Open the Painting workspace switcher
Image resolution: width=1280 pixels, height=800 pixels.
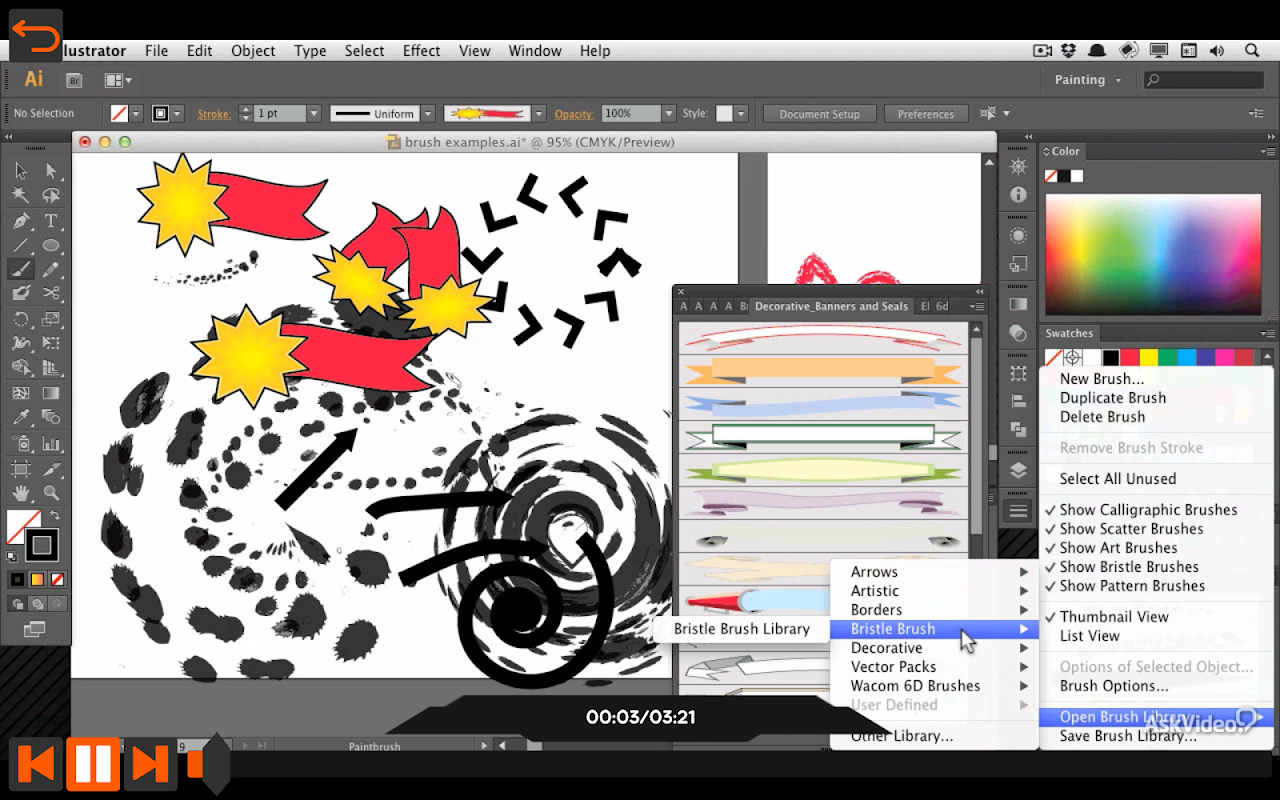point(1088,80)
